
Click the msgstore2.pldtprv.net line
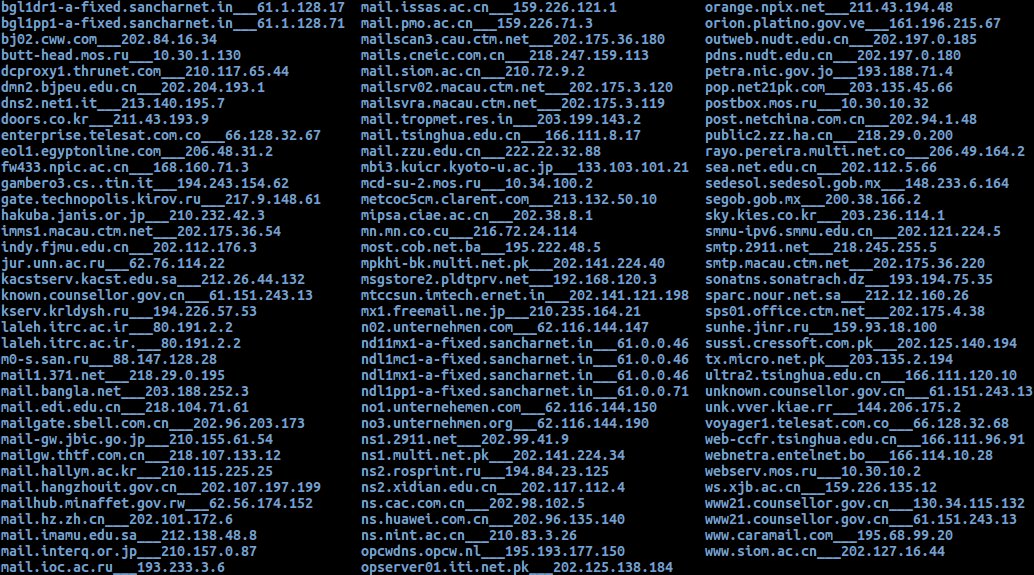click(508, 279)
